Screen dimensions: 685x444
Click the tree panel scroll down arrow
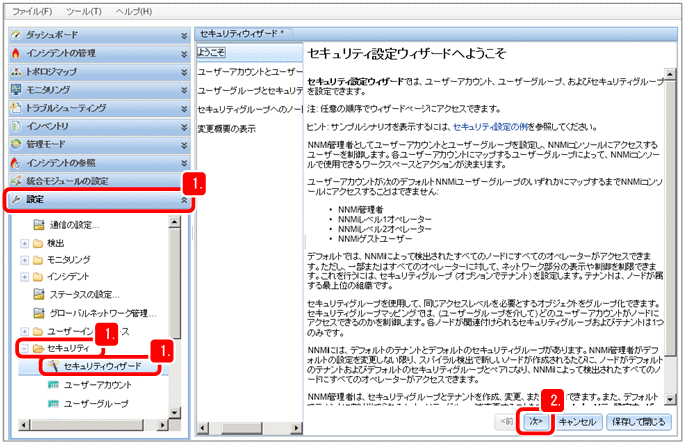pos(174,412)
